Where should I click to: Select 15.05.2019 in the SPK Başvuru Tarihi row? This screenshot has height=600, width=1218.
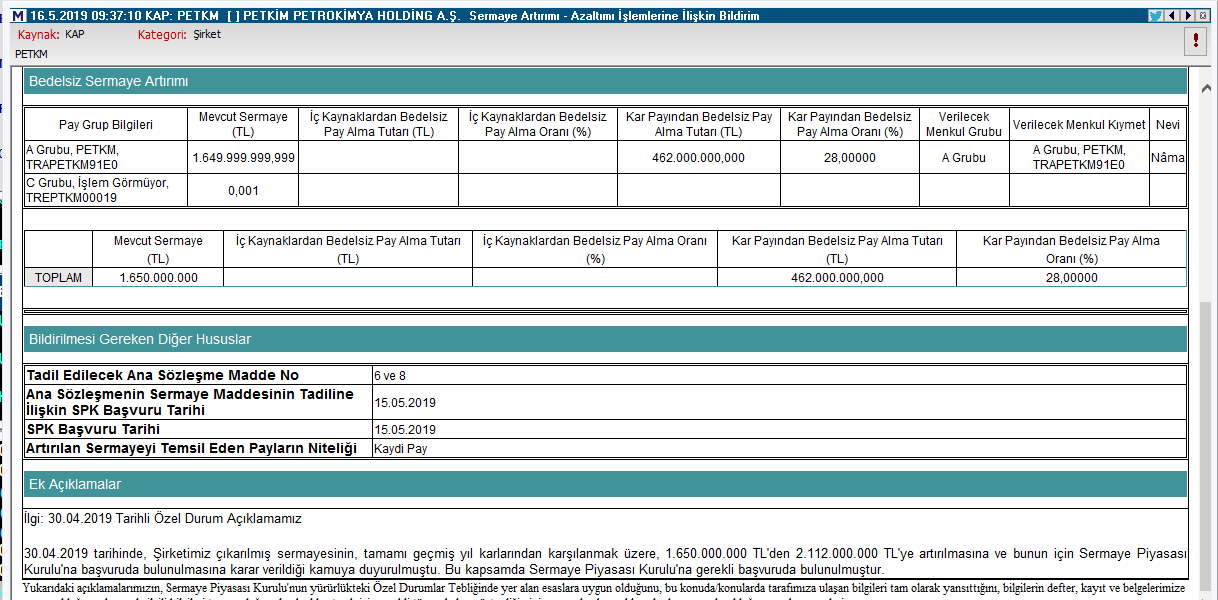coord(405,430)
